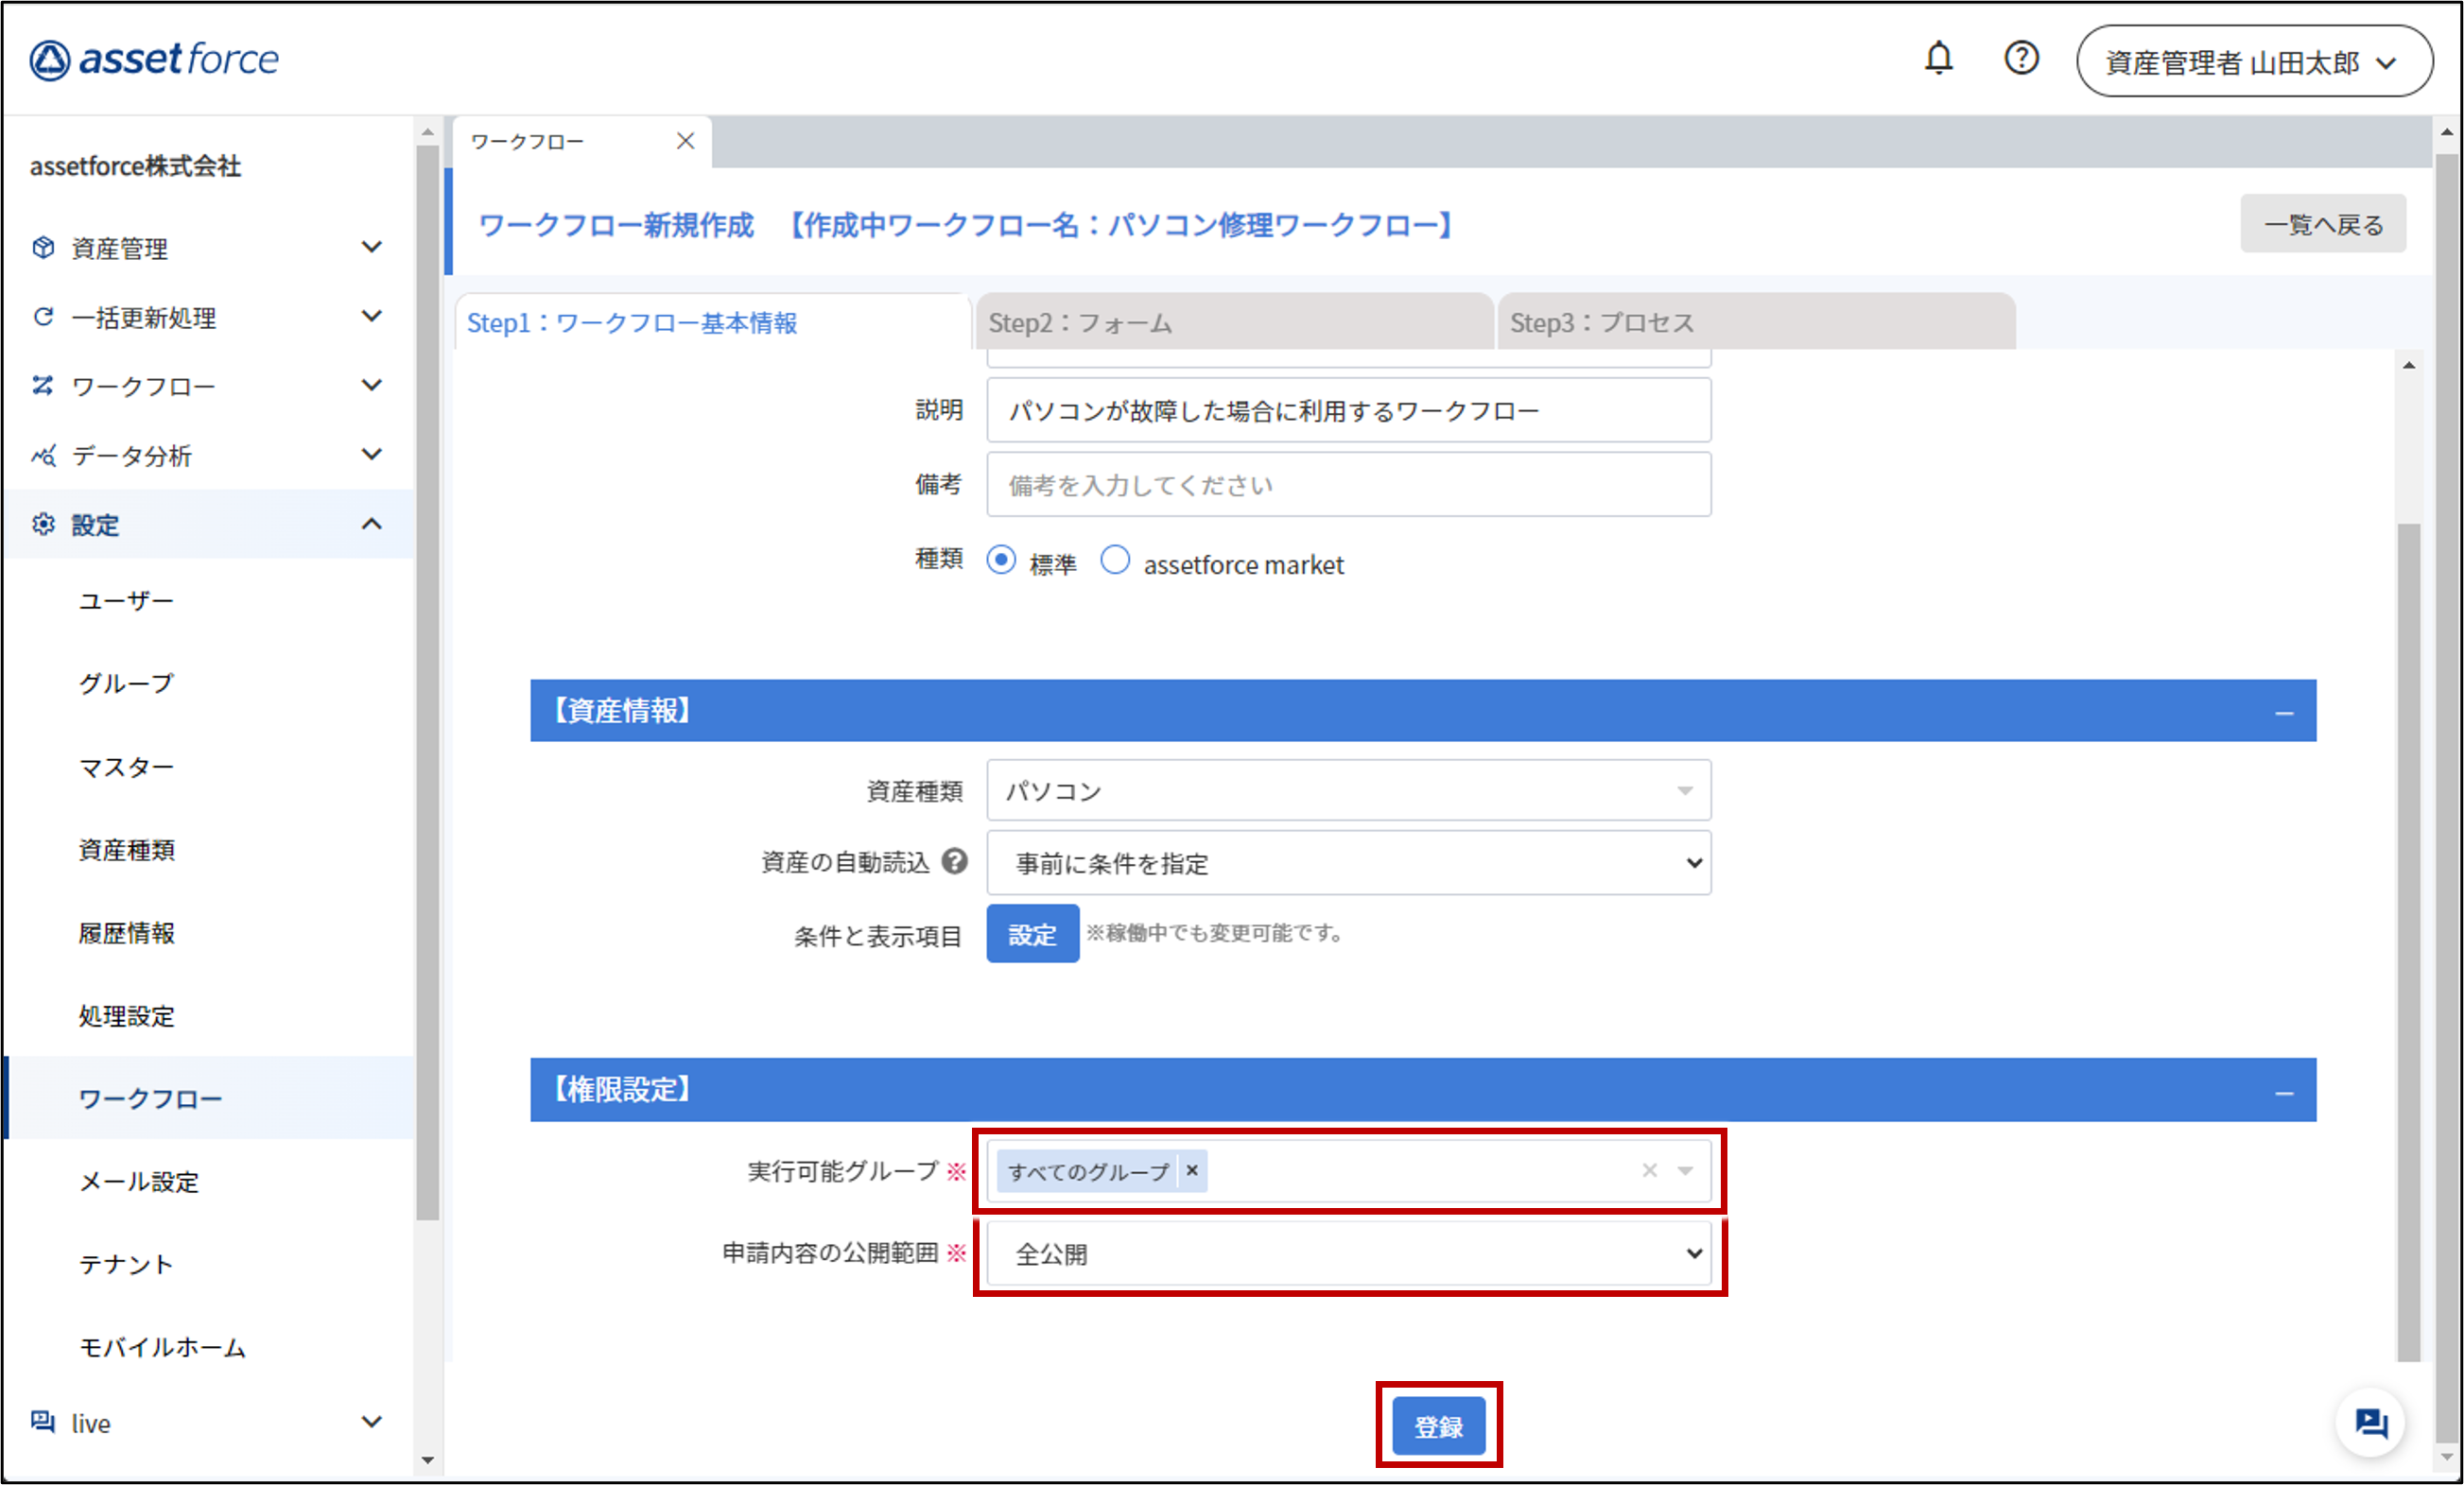Click the 設定 gear icon
The width and height of the screenshot is (2464, 1485).
[x=43, y=524]
